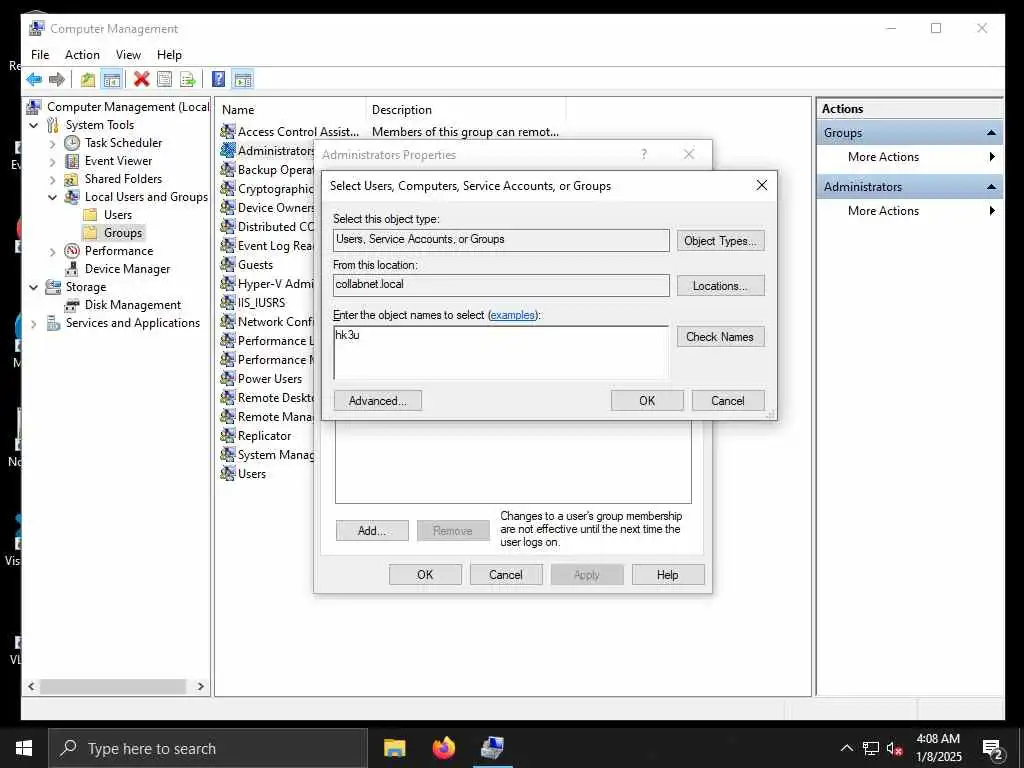The image size is (1024, 768).
Task: Open Firefox from the taskbar
Action: [x=443, y=748]
